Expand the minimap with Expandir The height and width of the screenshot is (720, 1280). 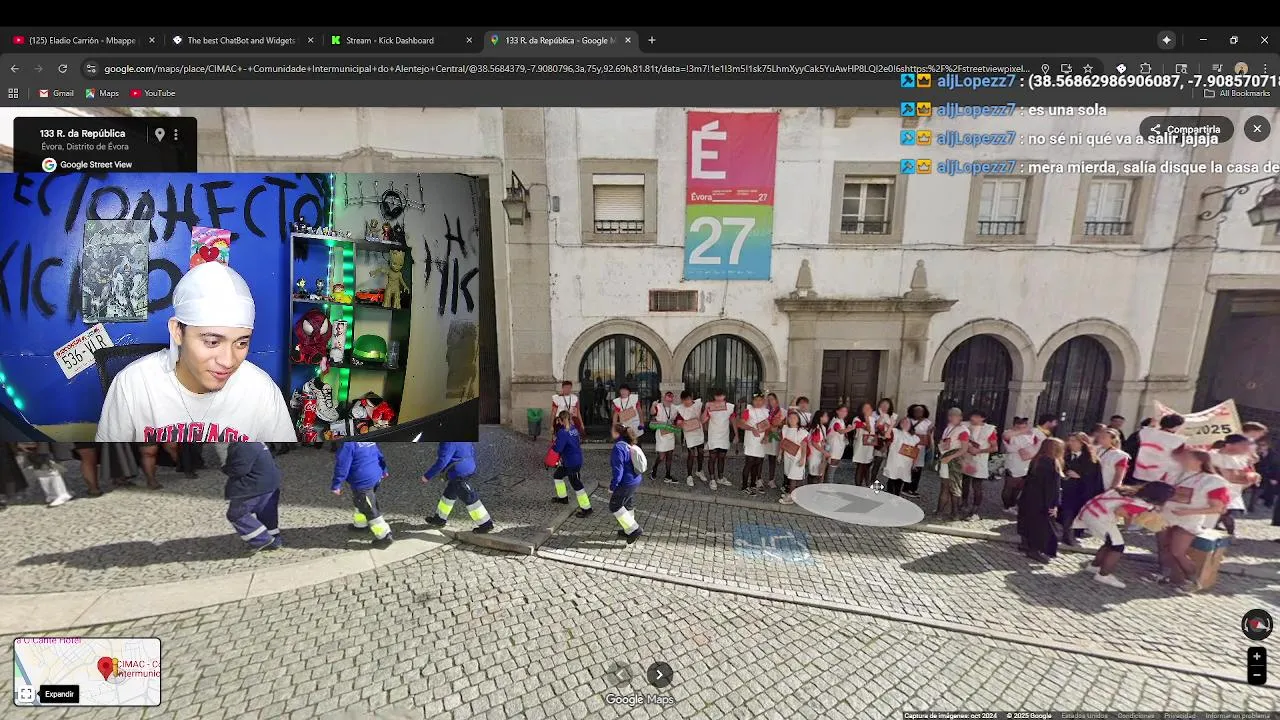click(59, 694)
